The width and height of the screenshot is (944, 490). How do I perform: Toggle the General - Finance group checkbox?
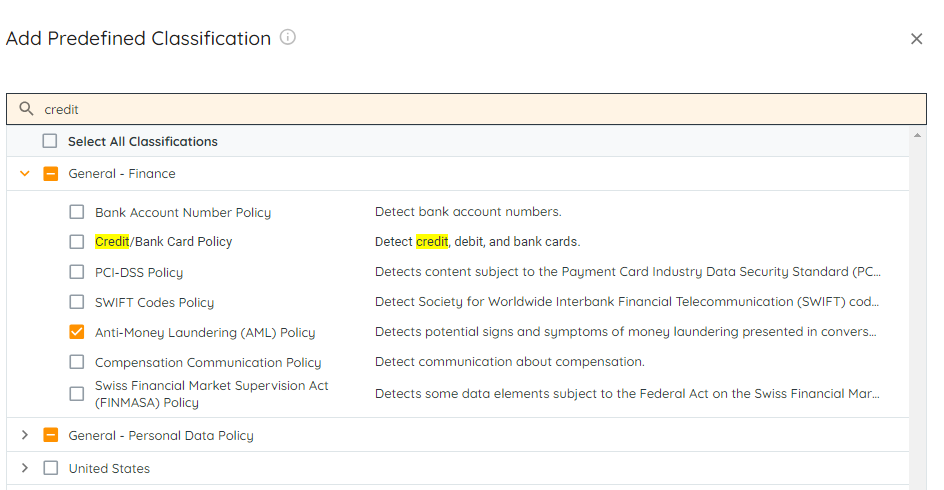[x=50, y=173]
